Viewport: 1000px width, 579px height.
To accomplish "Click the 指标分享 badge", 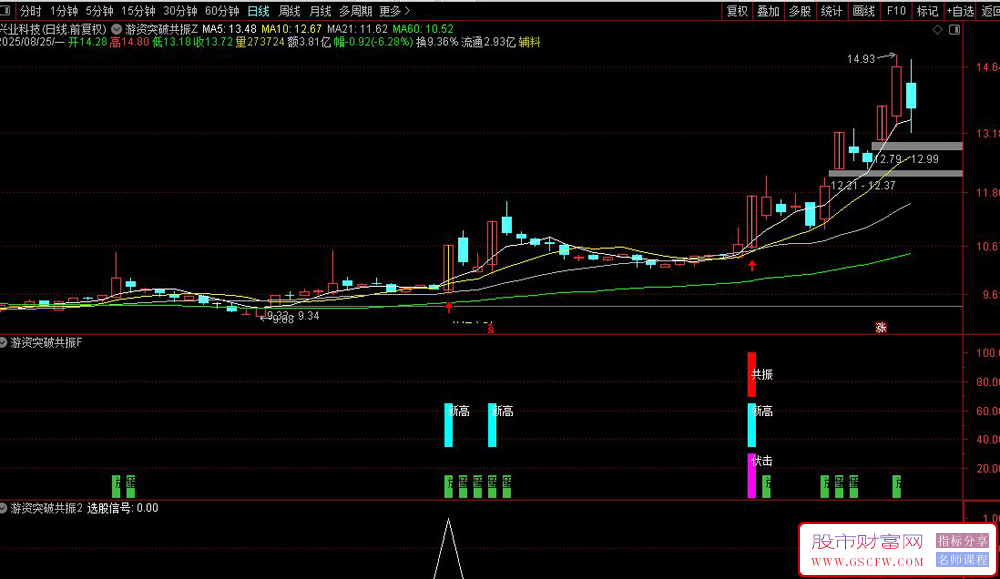I will 962,541.
